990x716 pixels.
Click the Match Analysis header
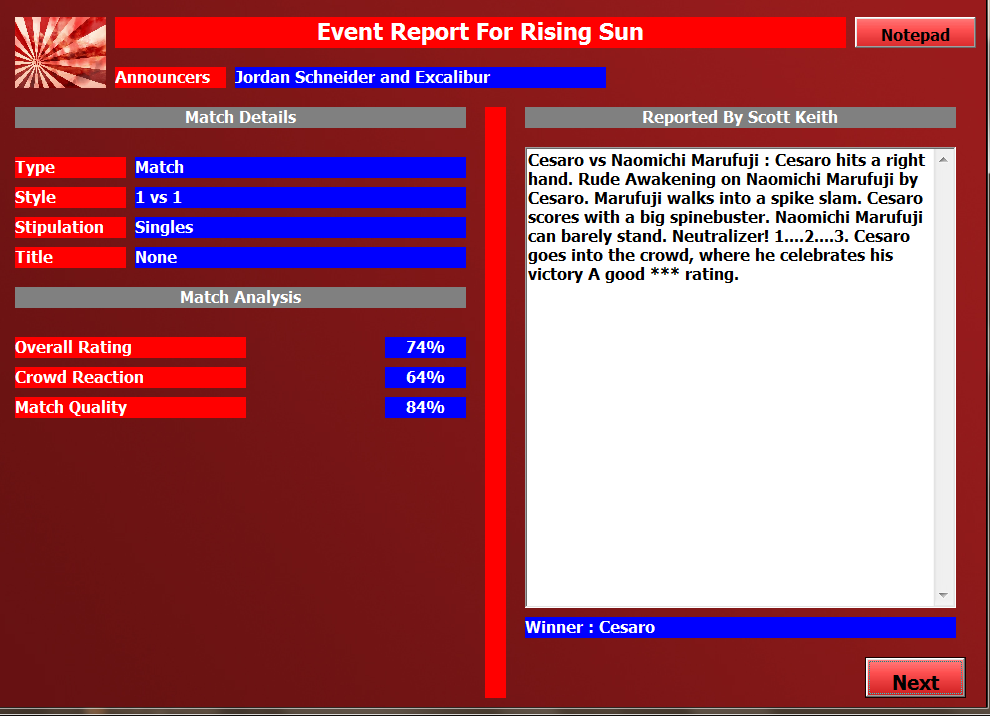pyautogui.click(x=241, y=297)
